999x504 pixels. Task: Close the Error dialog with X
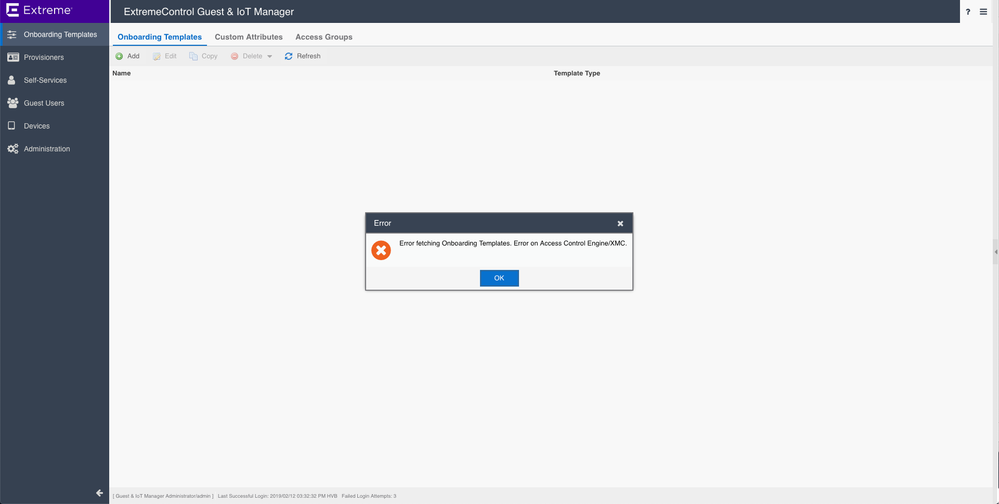pos(620,223)
